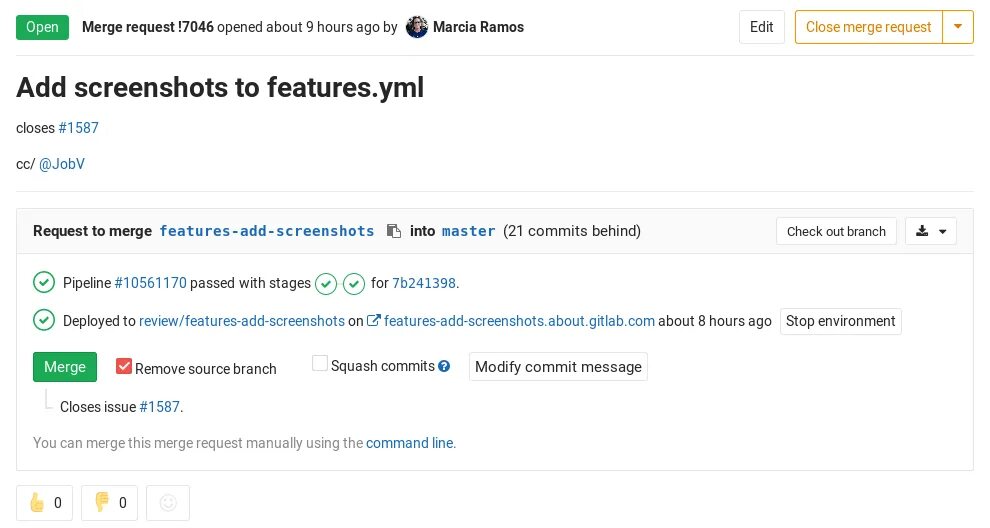Enable the Squash commits checkbox

click(x=320, y=364)
